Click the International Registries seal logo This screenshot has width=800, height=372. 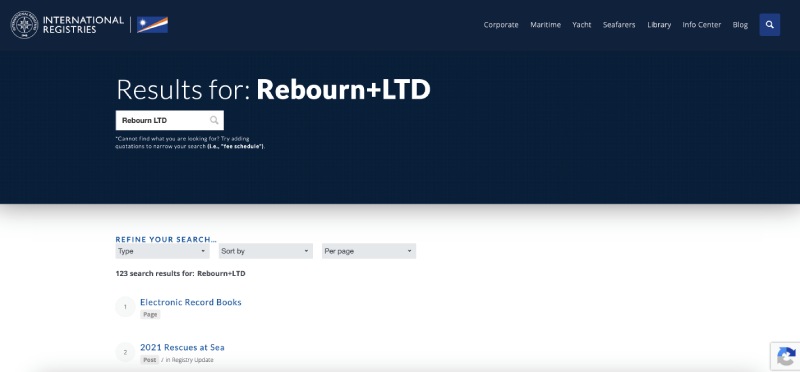[24, 24]
